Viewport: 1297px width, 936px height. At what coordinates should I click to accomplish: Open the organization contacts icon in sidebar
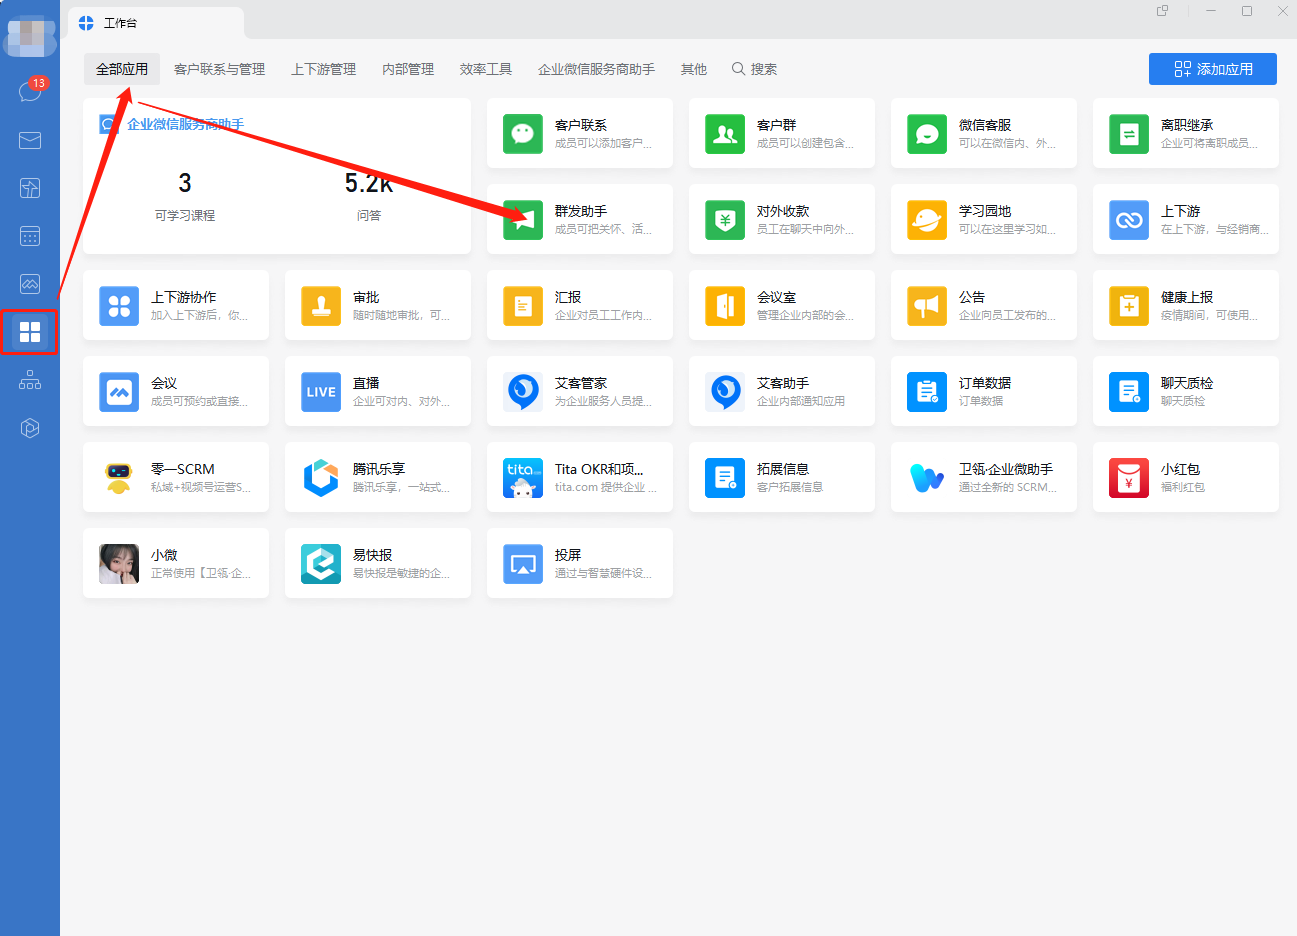pos(30,380)
